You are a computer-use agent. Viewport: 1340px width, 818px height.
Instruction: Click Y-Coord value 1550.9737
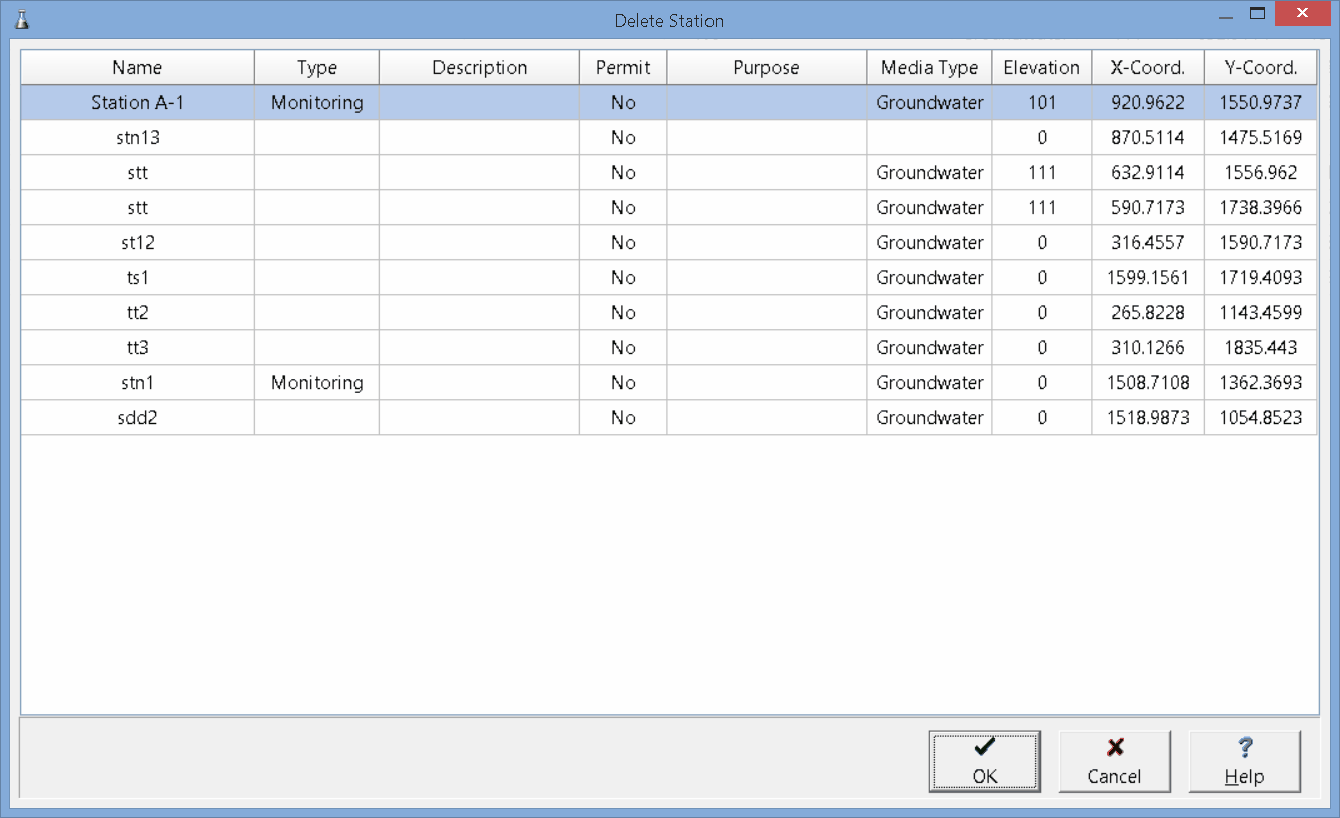pyautogui.click(x=1261, y=103)
